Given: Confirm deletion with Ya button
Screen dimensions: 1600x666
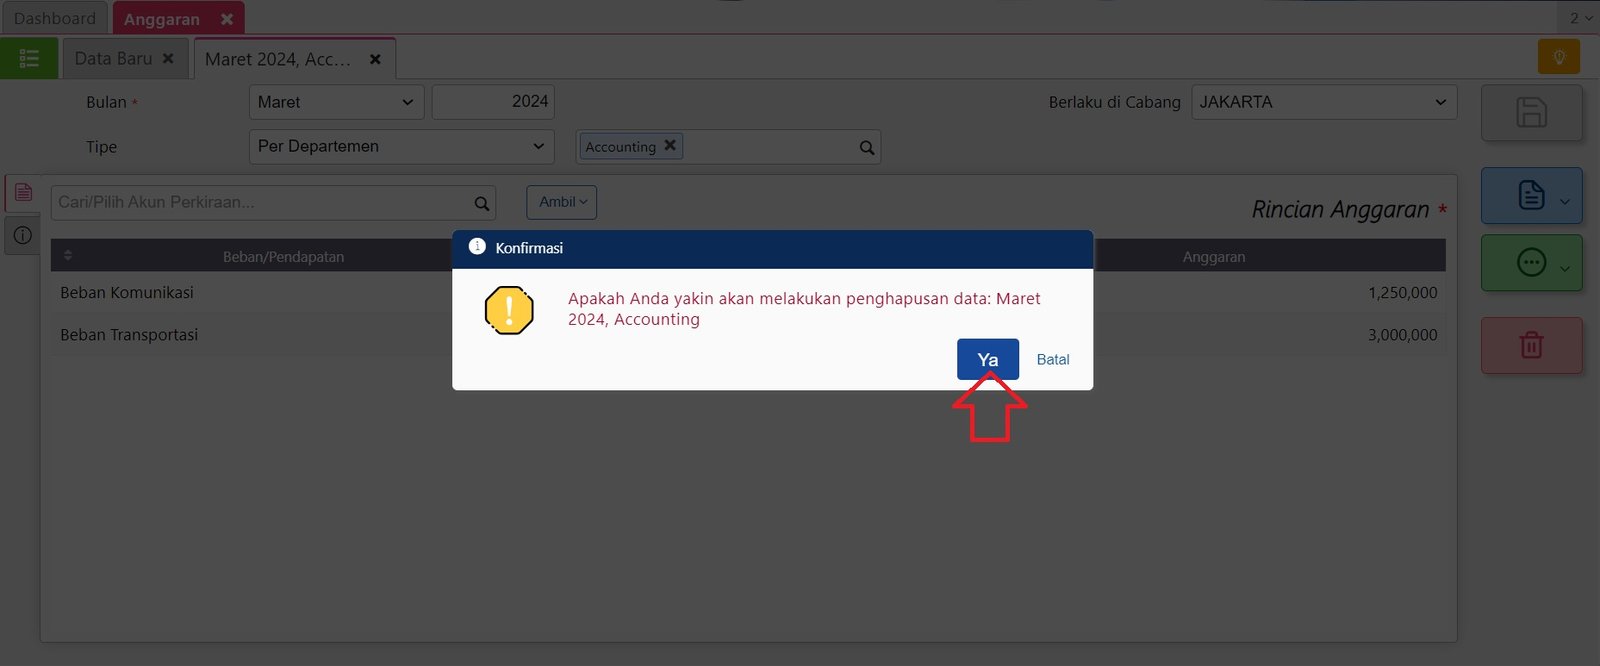Looking at the screenshot, I should 987,360.
